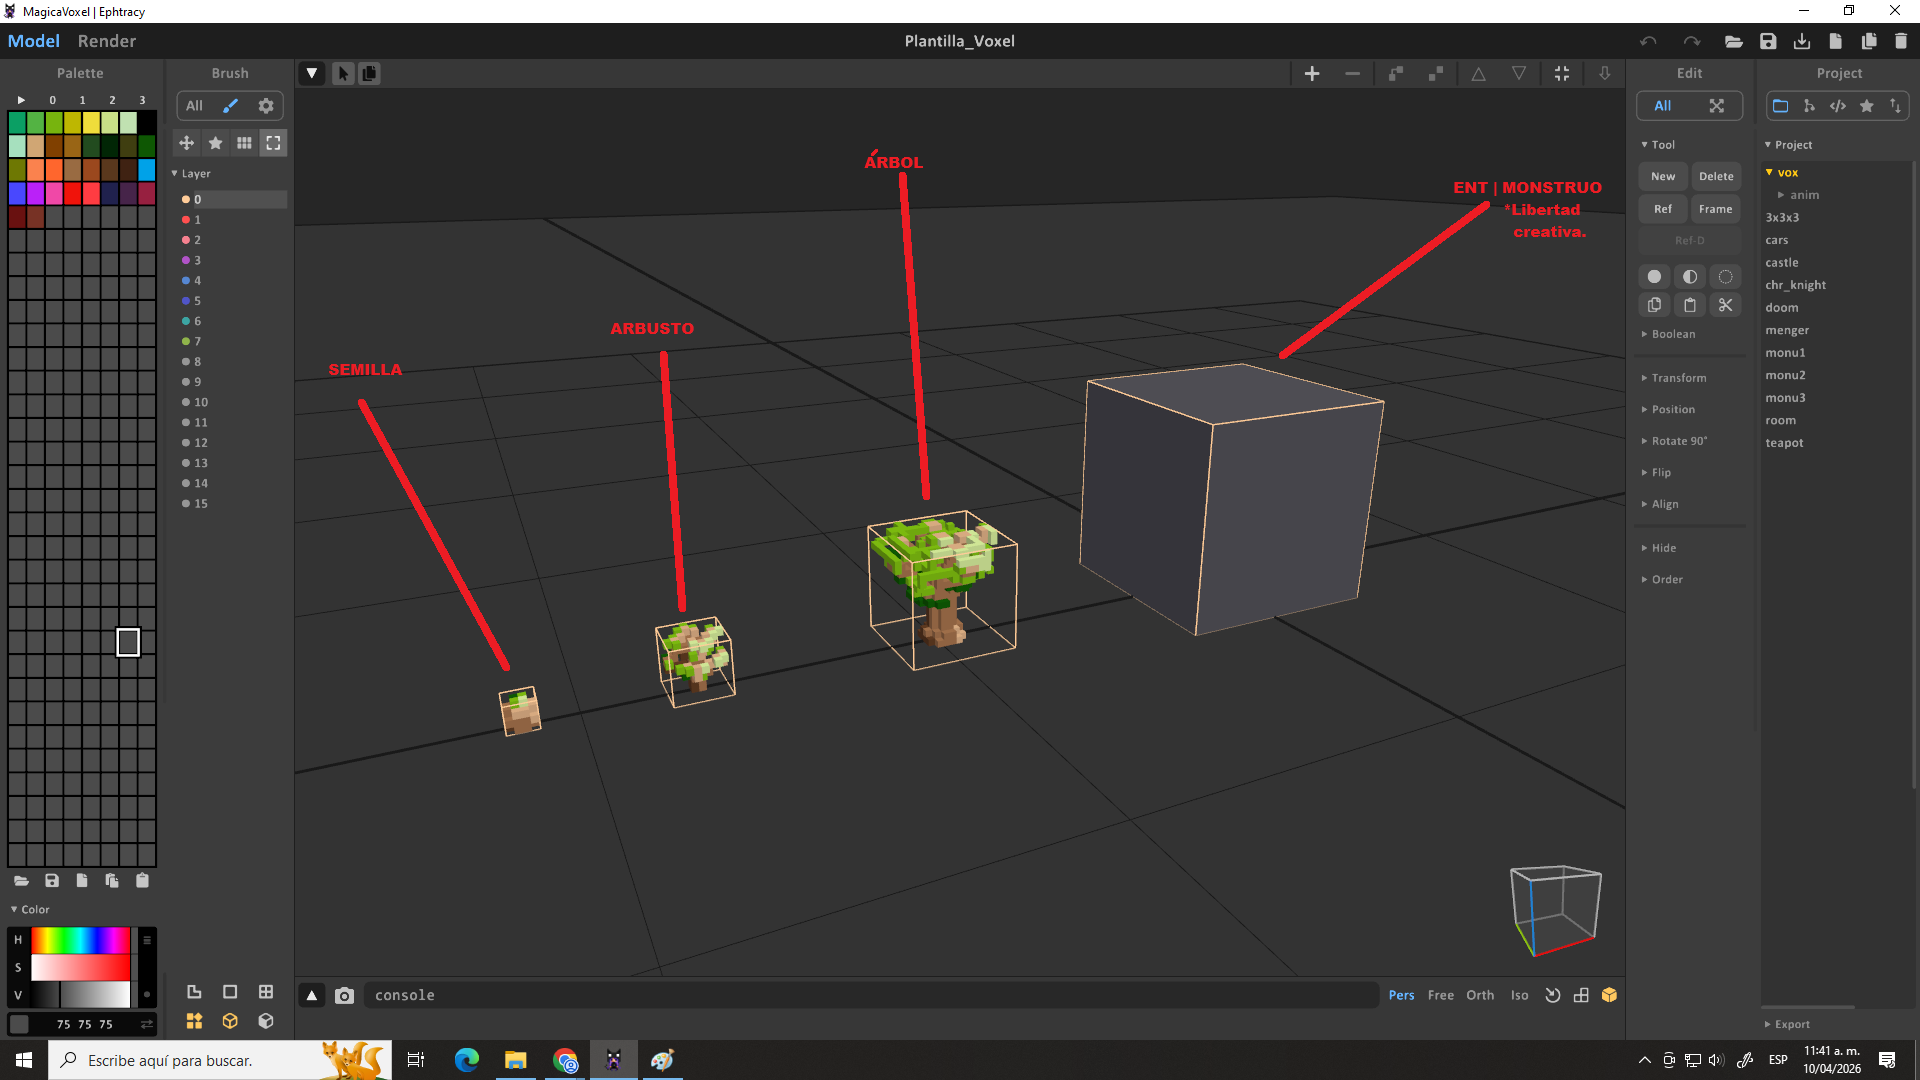Click the save floppy icon in top bar
Screen dimensions: 1920x1080
pos(1768,41)
